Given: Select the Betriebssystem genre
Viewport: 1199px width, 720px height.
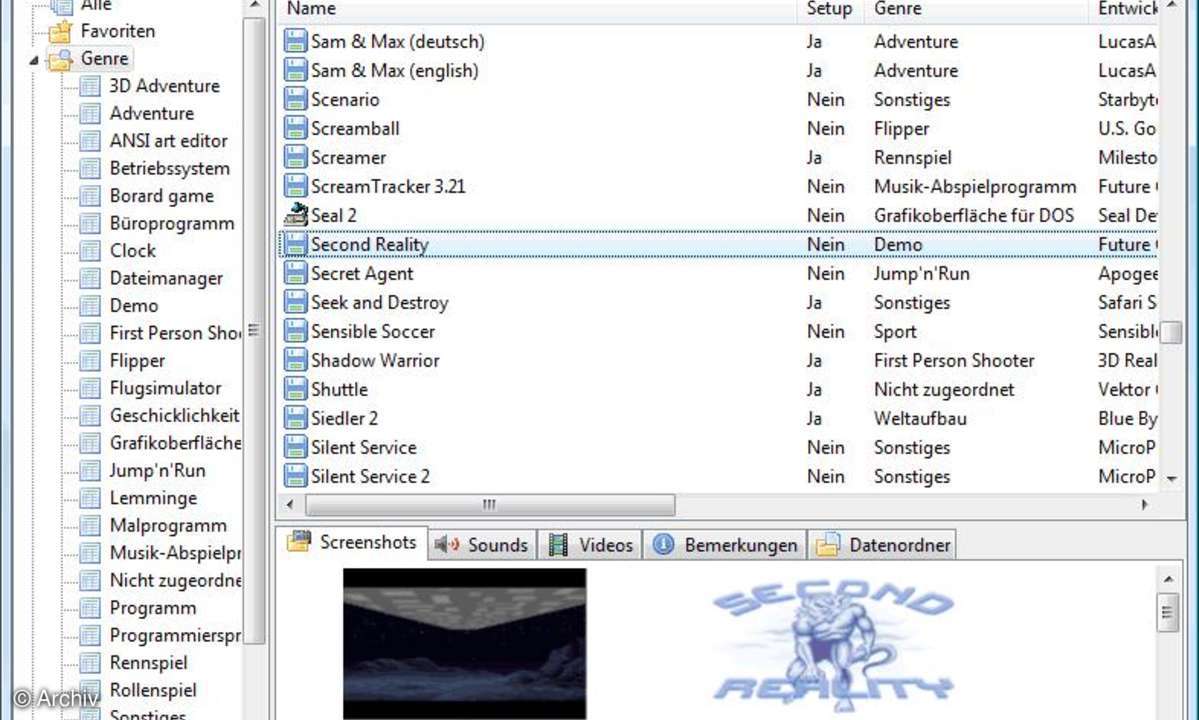Looking at the screenshot, I should click(170, 168).
